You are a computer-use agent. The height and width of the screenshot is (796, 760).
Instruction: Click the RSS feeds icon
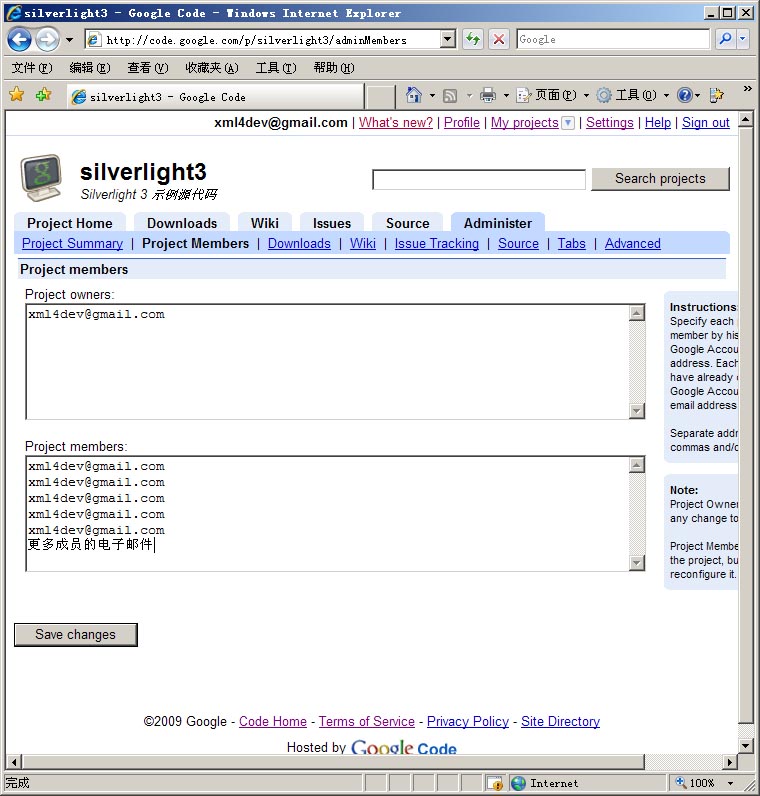tap(450, 95)
